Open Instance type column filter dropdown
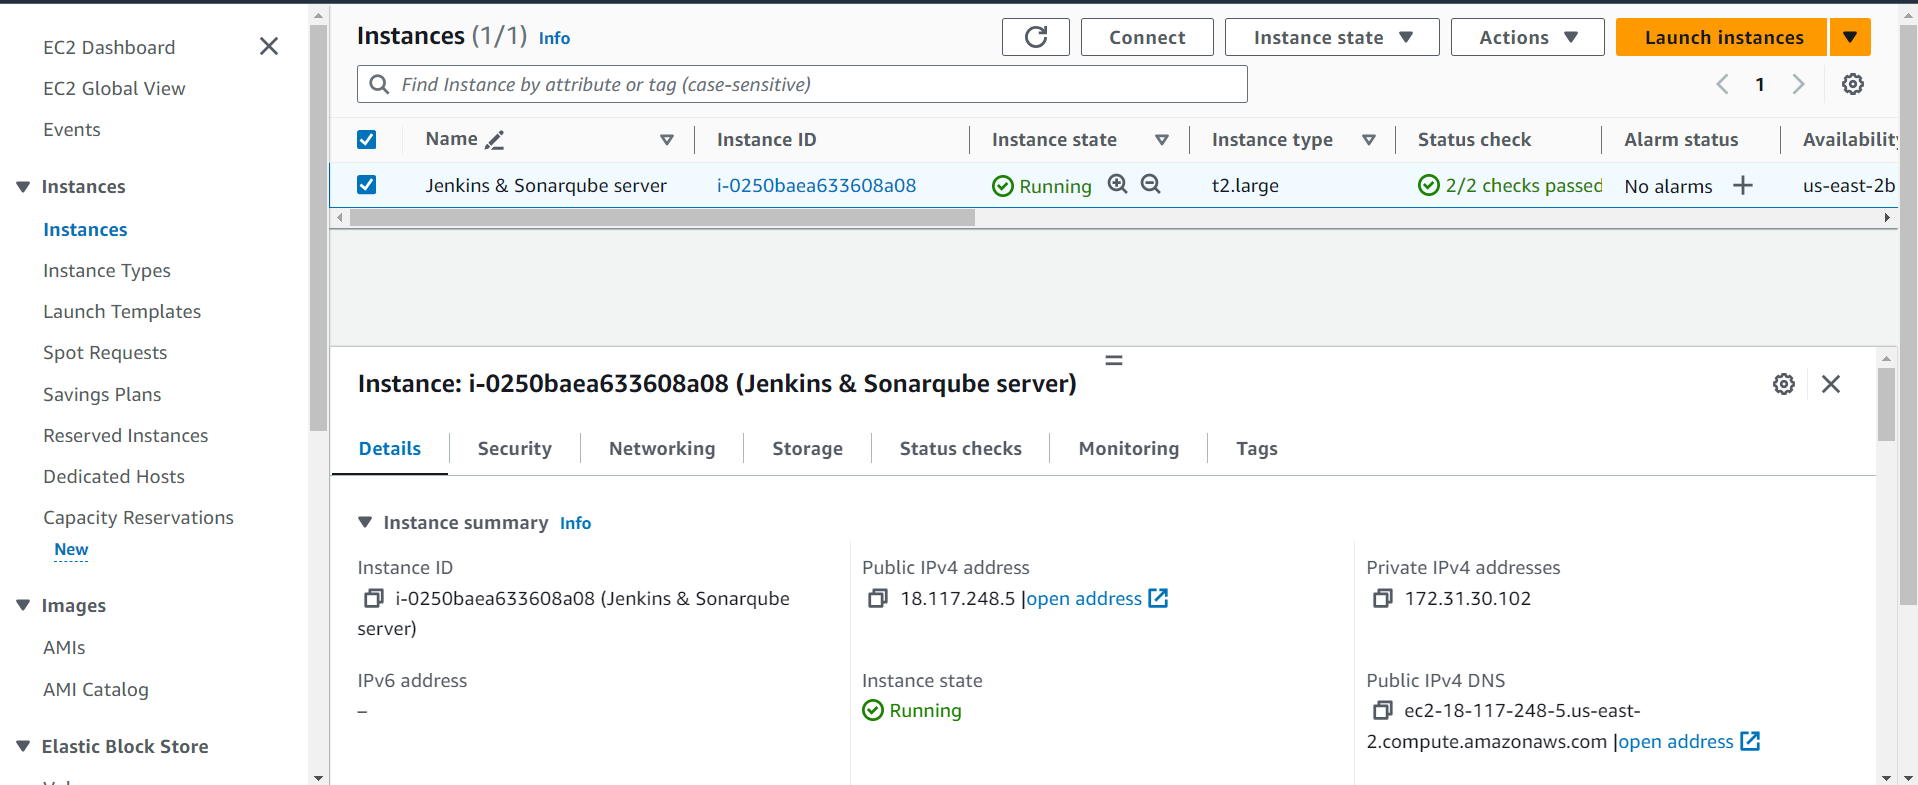1918x785 pixels. tap(1369, 140)
